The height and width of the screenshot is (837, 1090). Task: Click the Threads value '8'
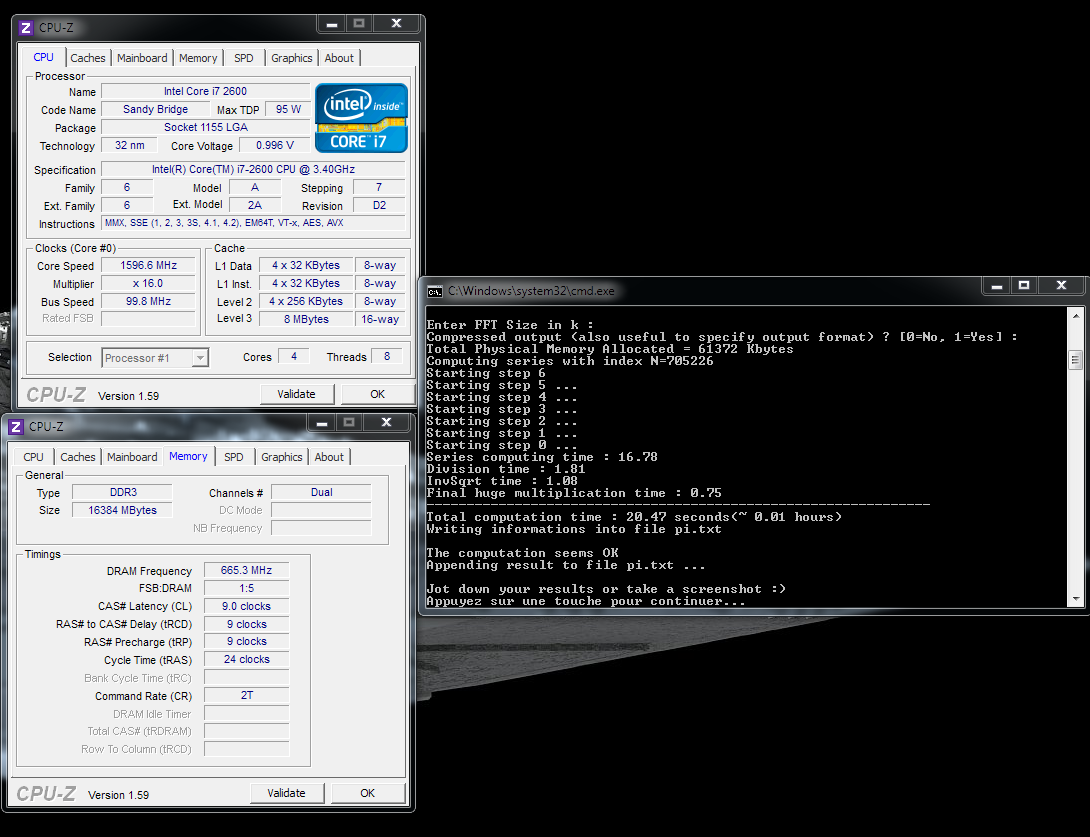pos(387,356)
